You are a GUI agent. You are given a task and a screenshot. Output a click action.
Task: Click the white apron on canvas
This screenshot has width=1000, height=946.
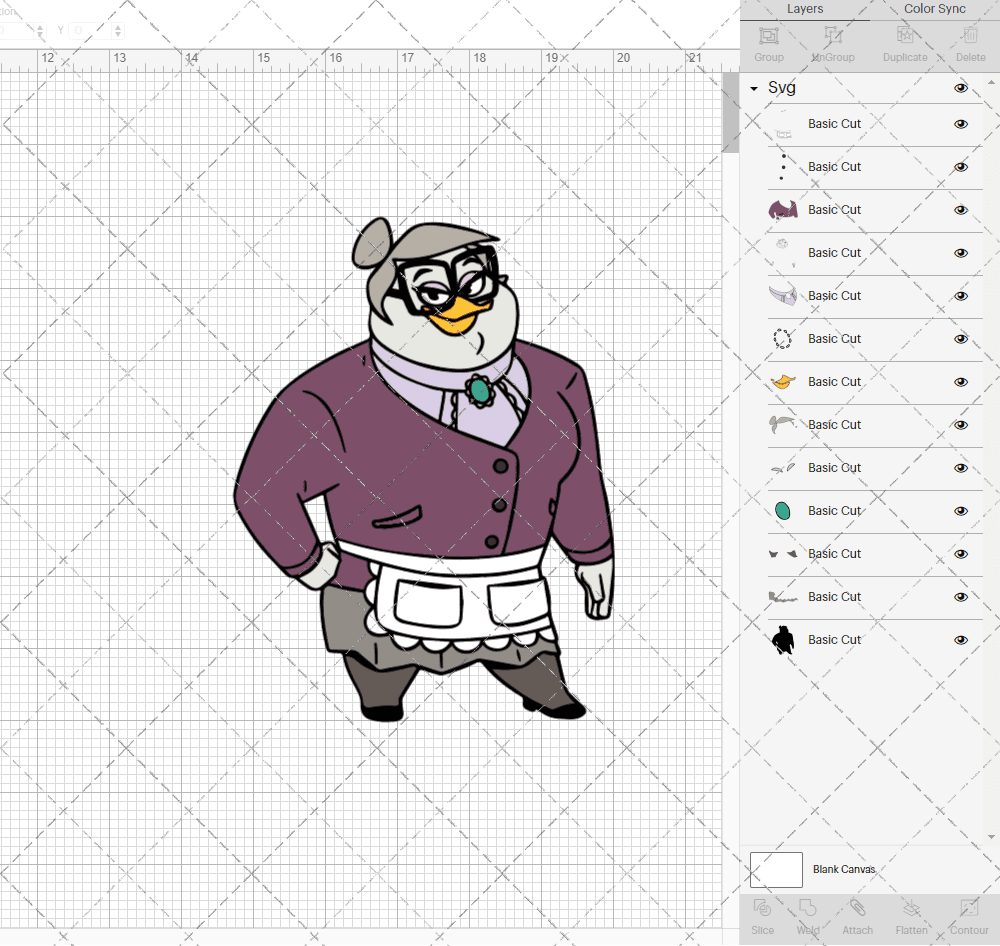459,600
